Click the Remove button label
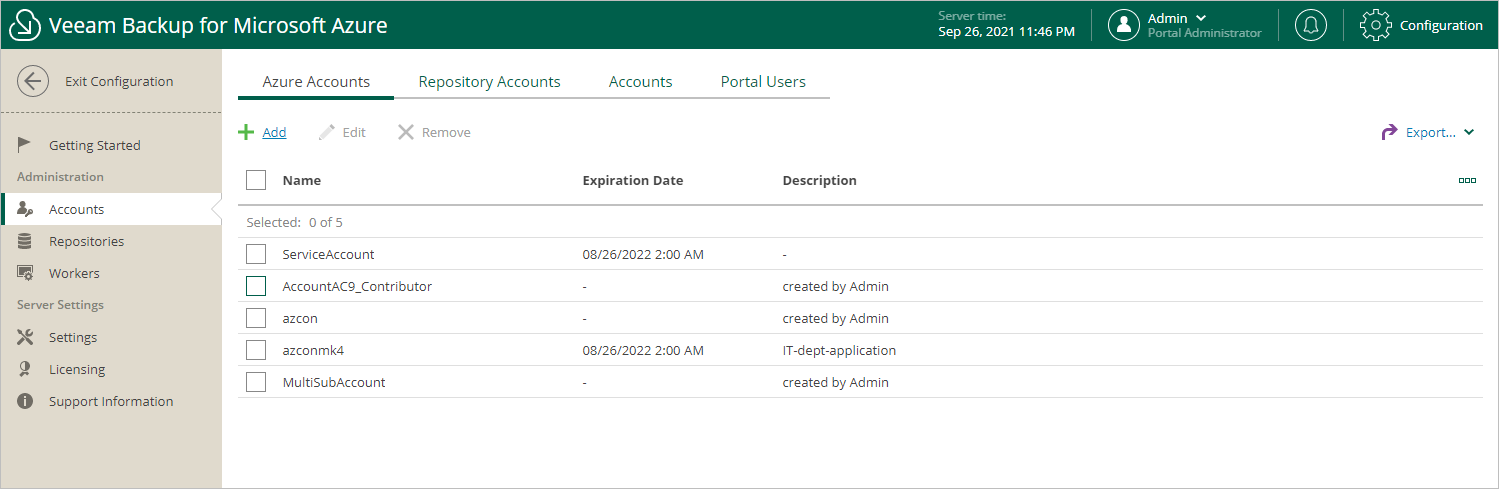This screenshot has height=489, width=1499. [x=446, y=132]
